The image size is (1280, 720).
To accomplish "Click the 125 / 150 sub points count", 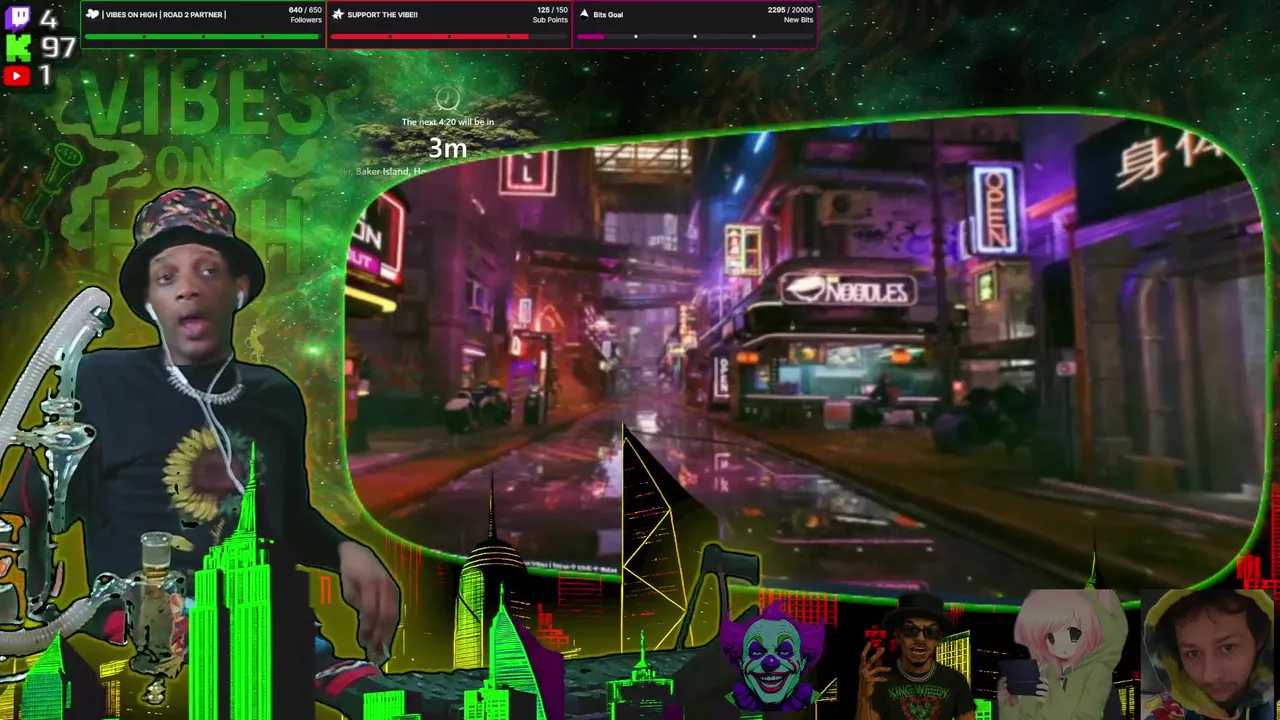I will [552, 10].
